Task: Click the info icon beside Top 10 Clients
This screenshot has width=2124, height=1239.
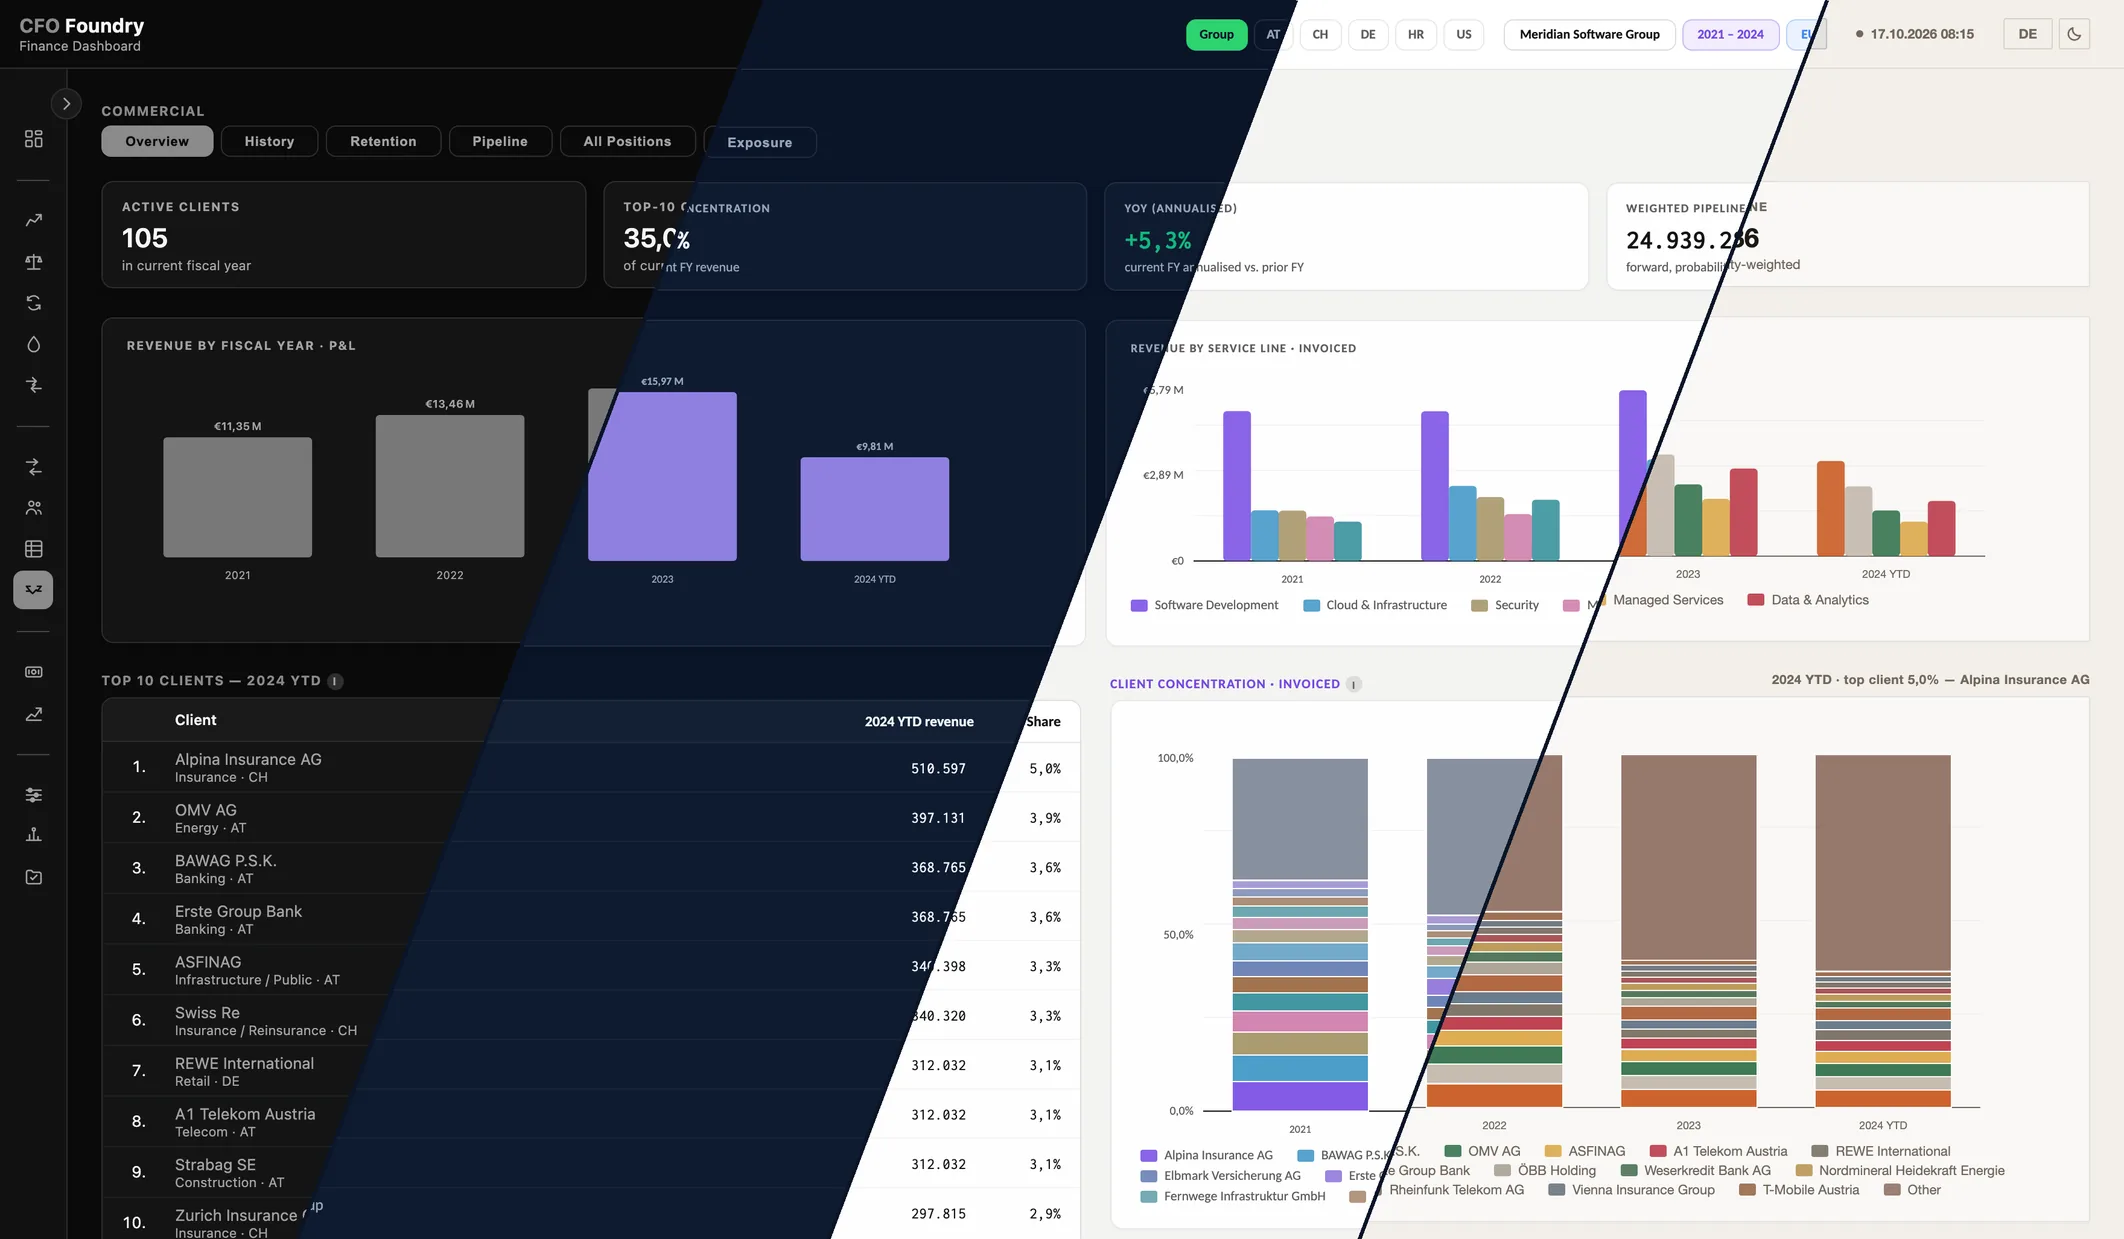Action: click(335, 681)
